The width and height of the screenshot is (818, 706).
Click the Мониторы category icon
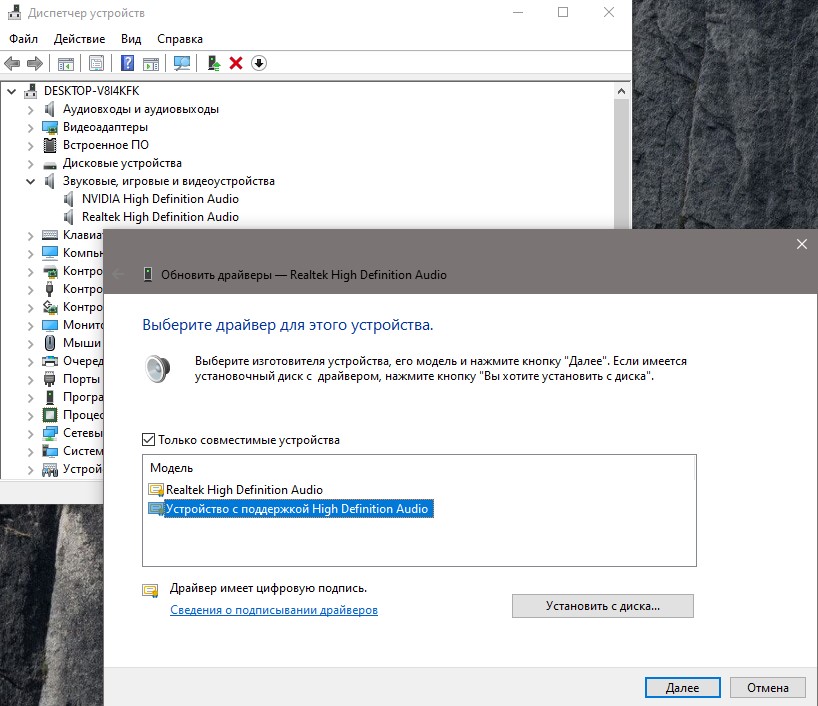pyautogui.click(x=50, y=325)
